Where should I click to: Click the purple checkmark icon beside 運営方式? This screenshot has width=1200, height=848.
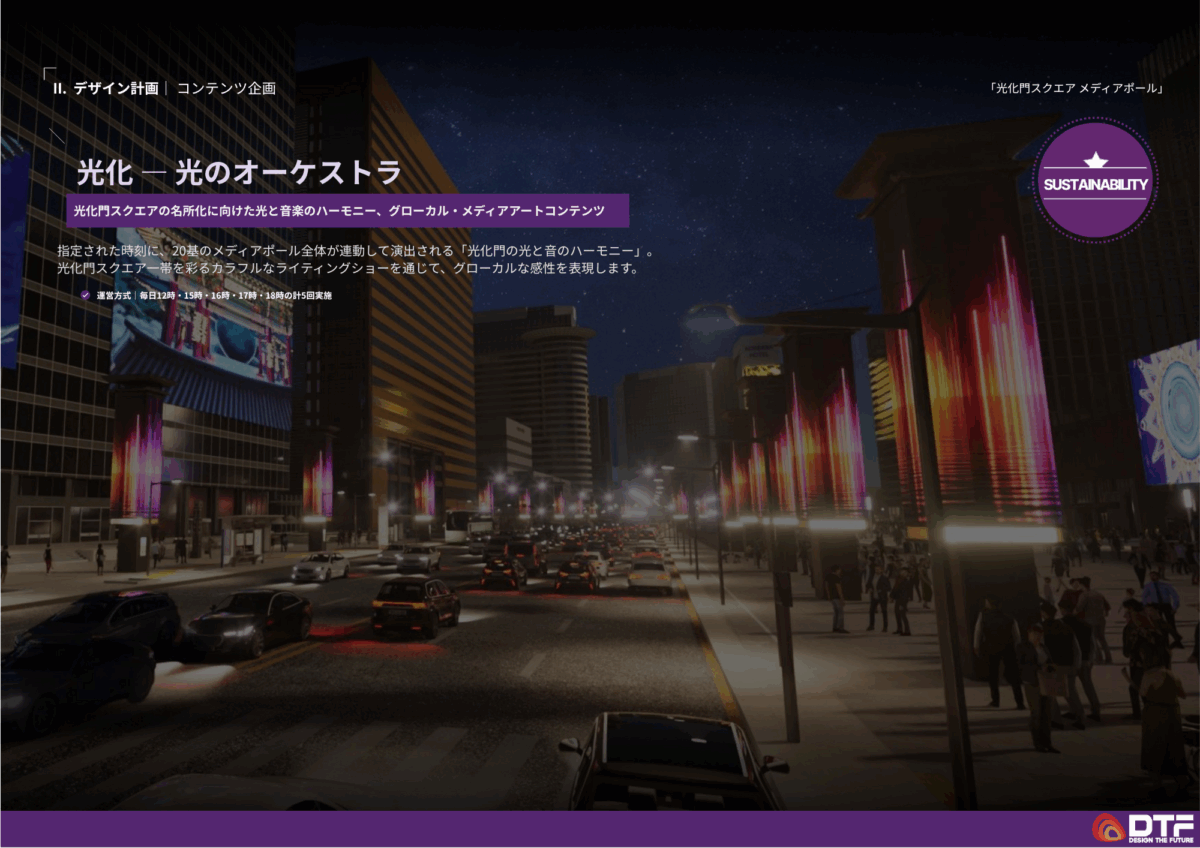(x=86, y=296)
